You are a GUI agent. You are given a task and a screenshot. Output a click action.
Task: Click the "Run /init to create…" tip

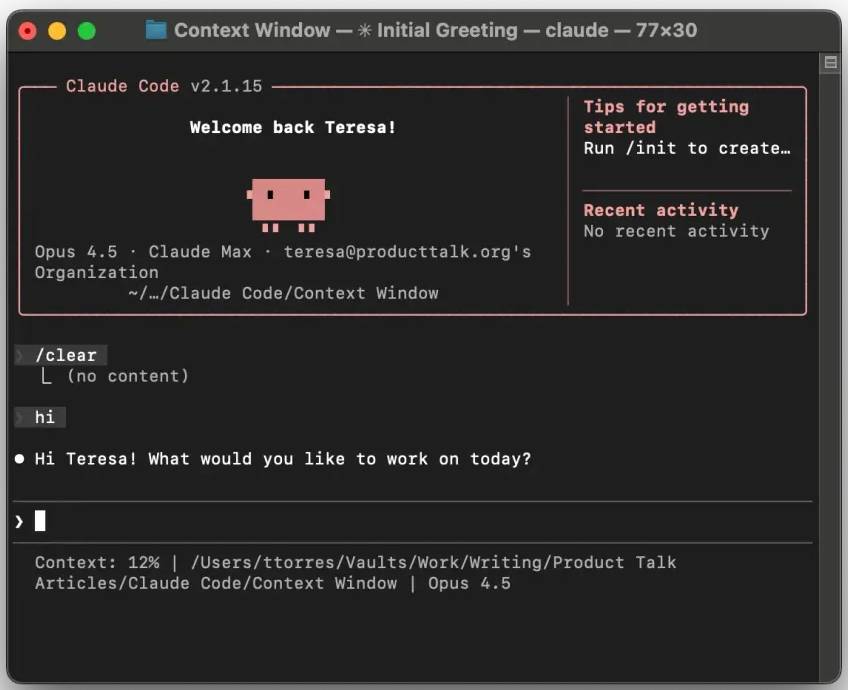pyautogui.click(x=687, y=148)
